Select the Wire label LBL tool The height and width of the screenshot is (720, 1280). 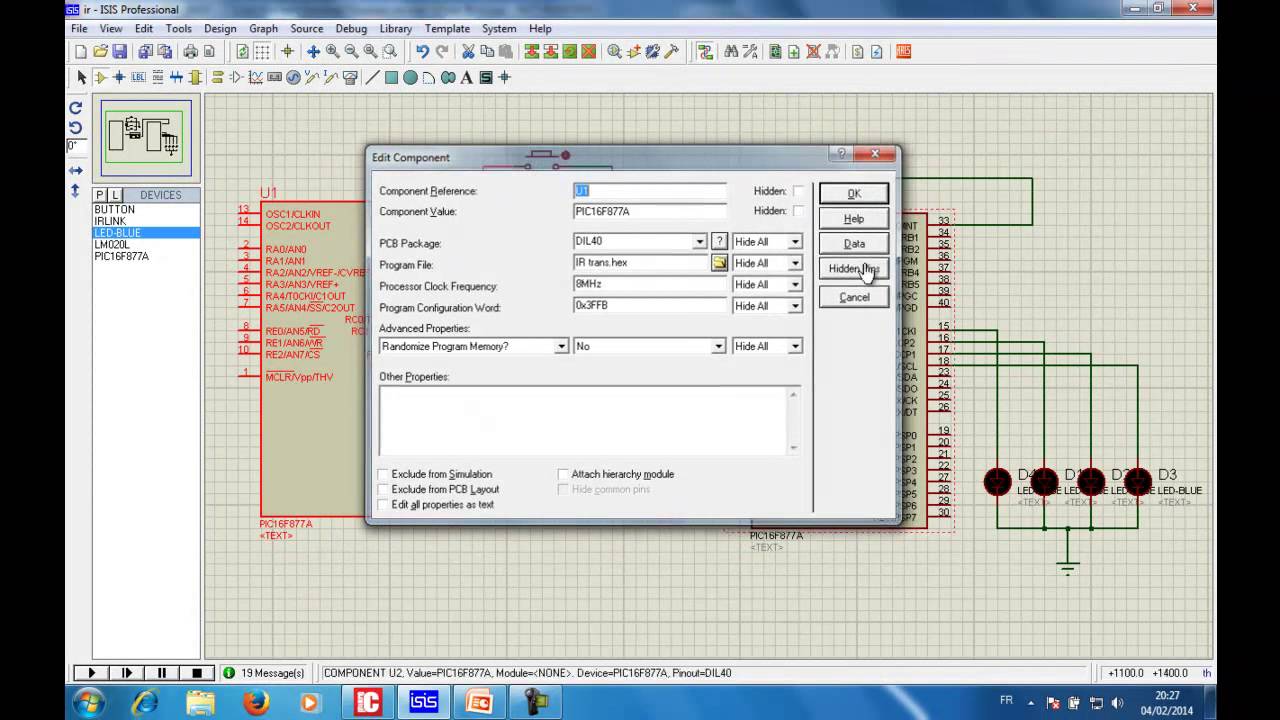[138, 77]
